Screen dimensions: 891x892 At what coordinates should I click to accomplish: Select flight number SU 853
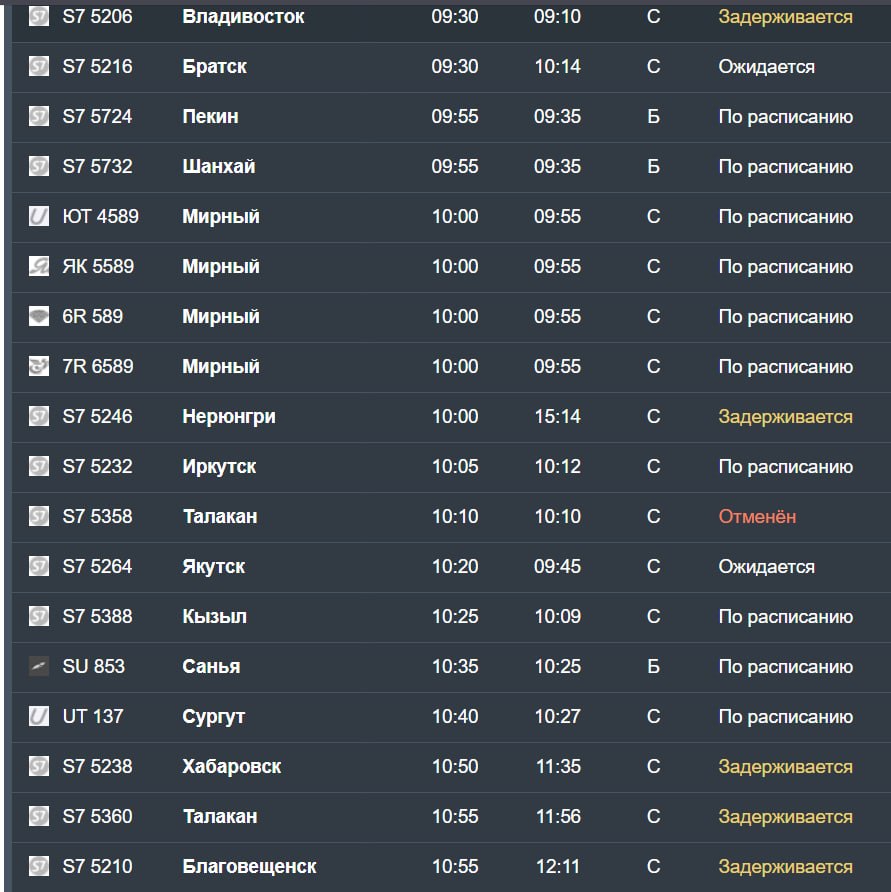[x=93, y=666]
